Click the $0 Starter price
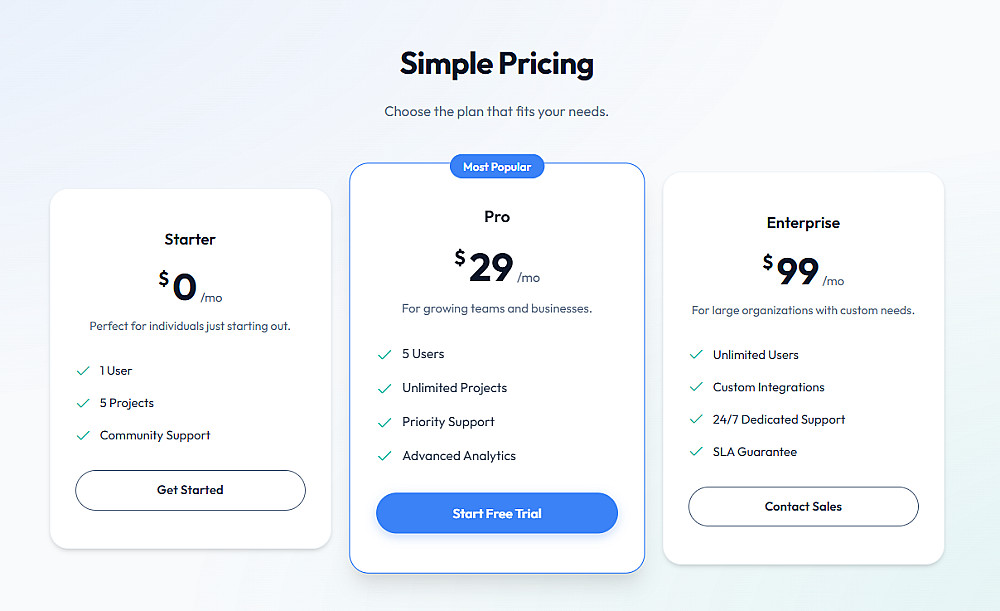The image size is (1000, 611). tap(184, 286)
